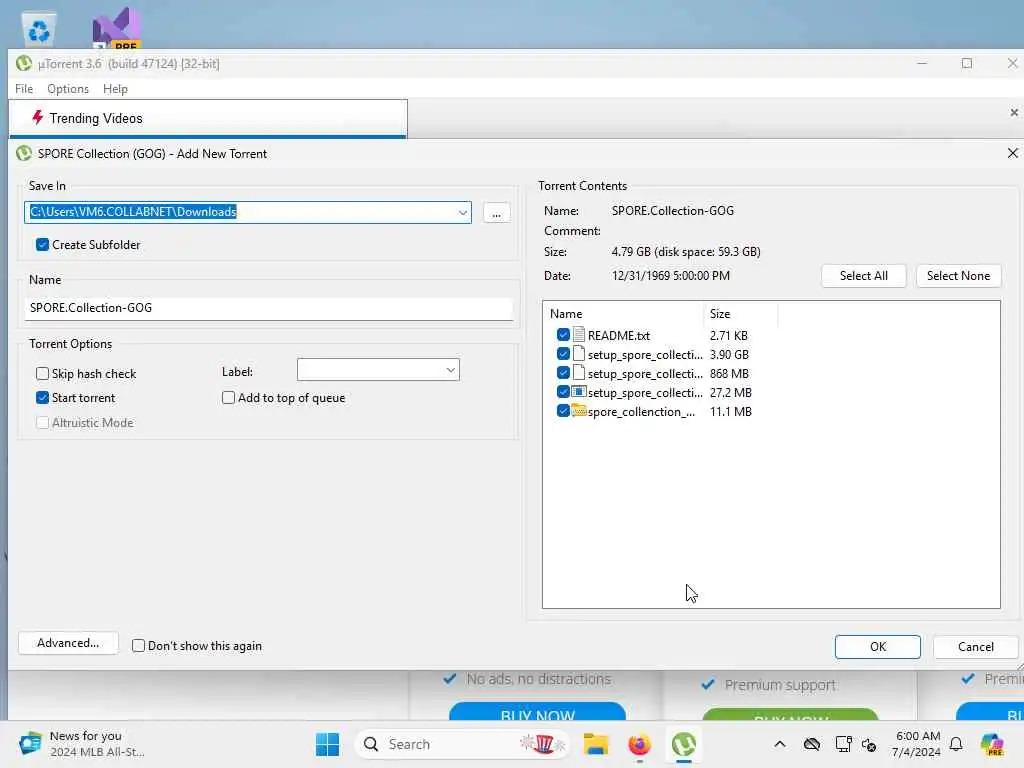Click the uTorrent logo in the main window title bar

click(x=24, y=63)
